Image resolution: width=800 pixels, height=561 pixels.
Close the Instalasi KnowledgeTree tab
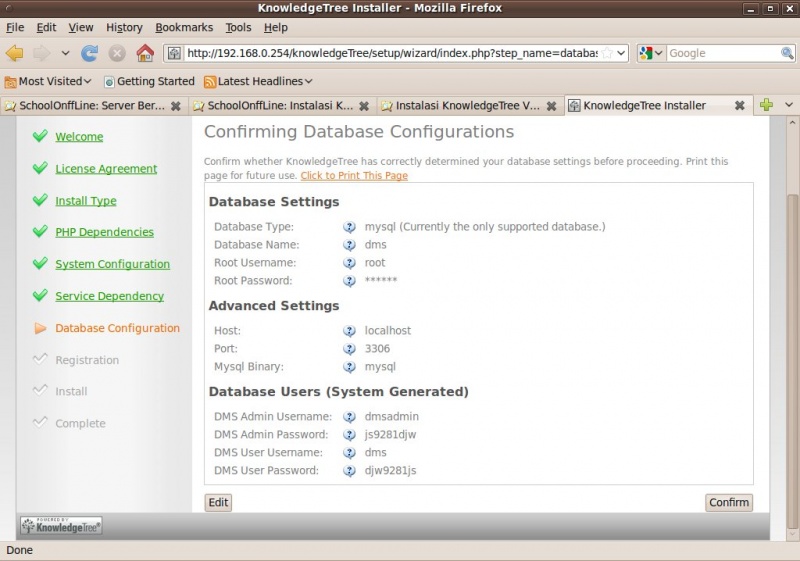551,106
